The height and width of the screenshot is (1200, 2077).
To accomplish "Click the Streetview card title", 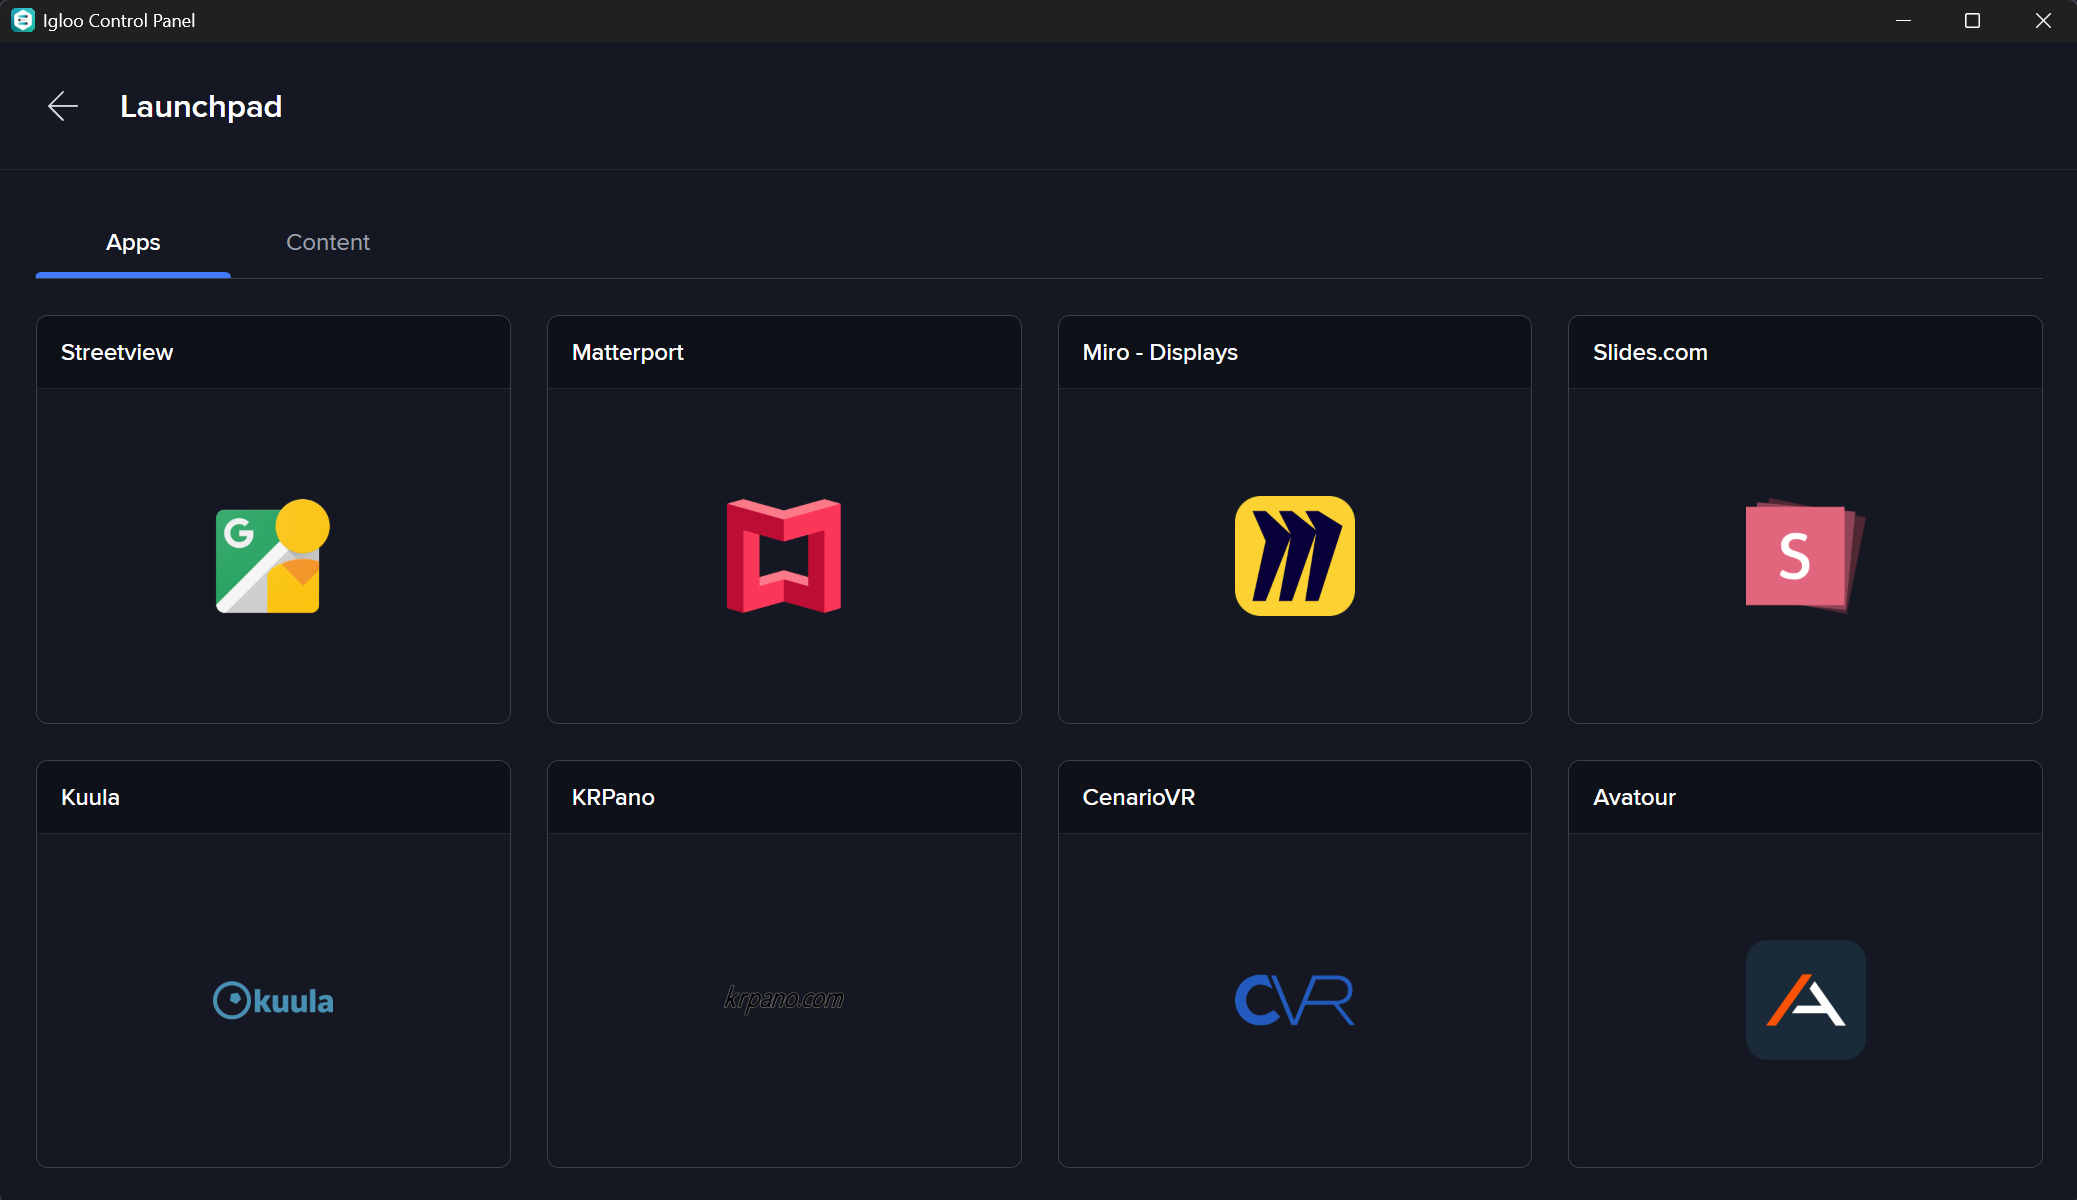I will point(117,352).
